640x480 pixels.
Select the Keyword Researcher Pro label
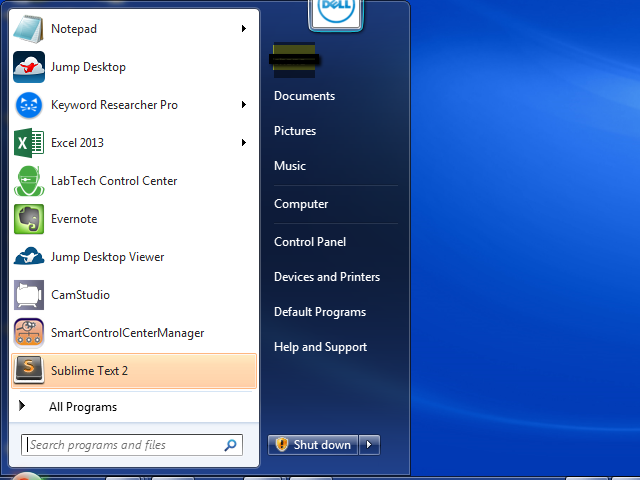click(x=114, y=105)
